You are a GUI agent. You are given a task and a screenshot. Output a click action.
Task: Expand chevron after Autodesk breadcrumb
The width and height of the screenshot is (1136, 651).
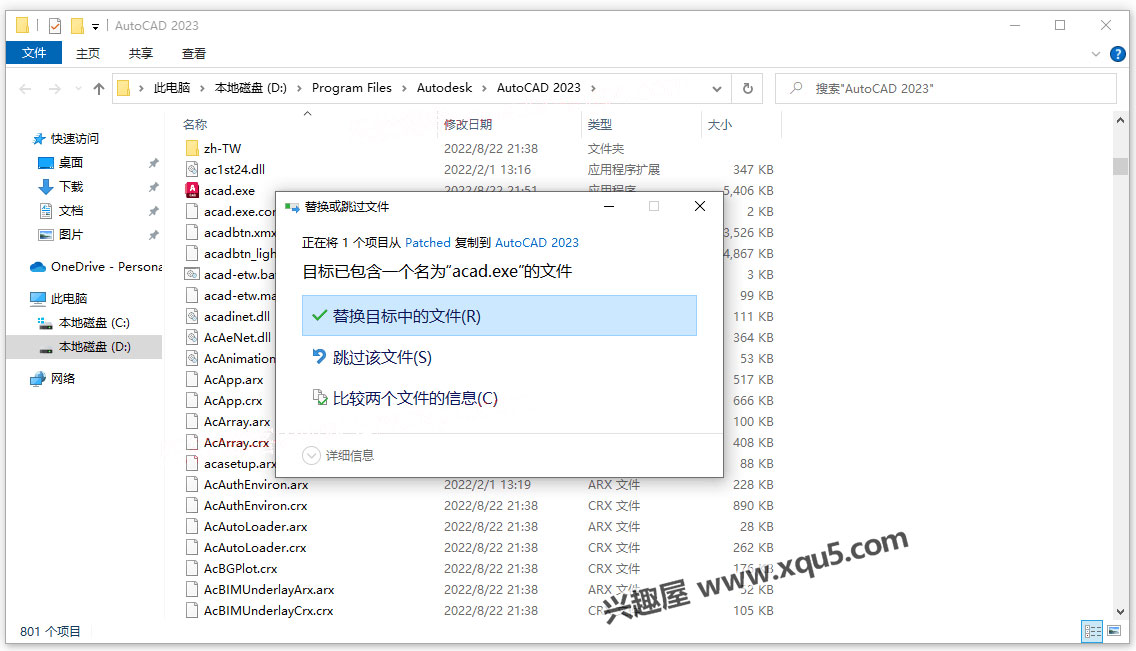485,88
